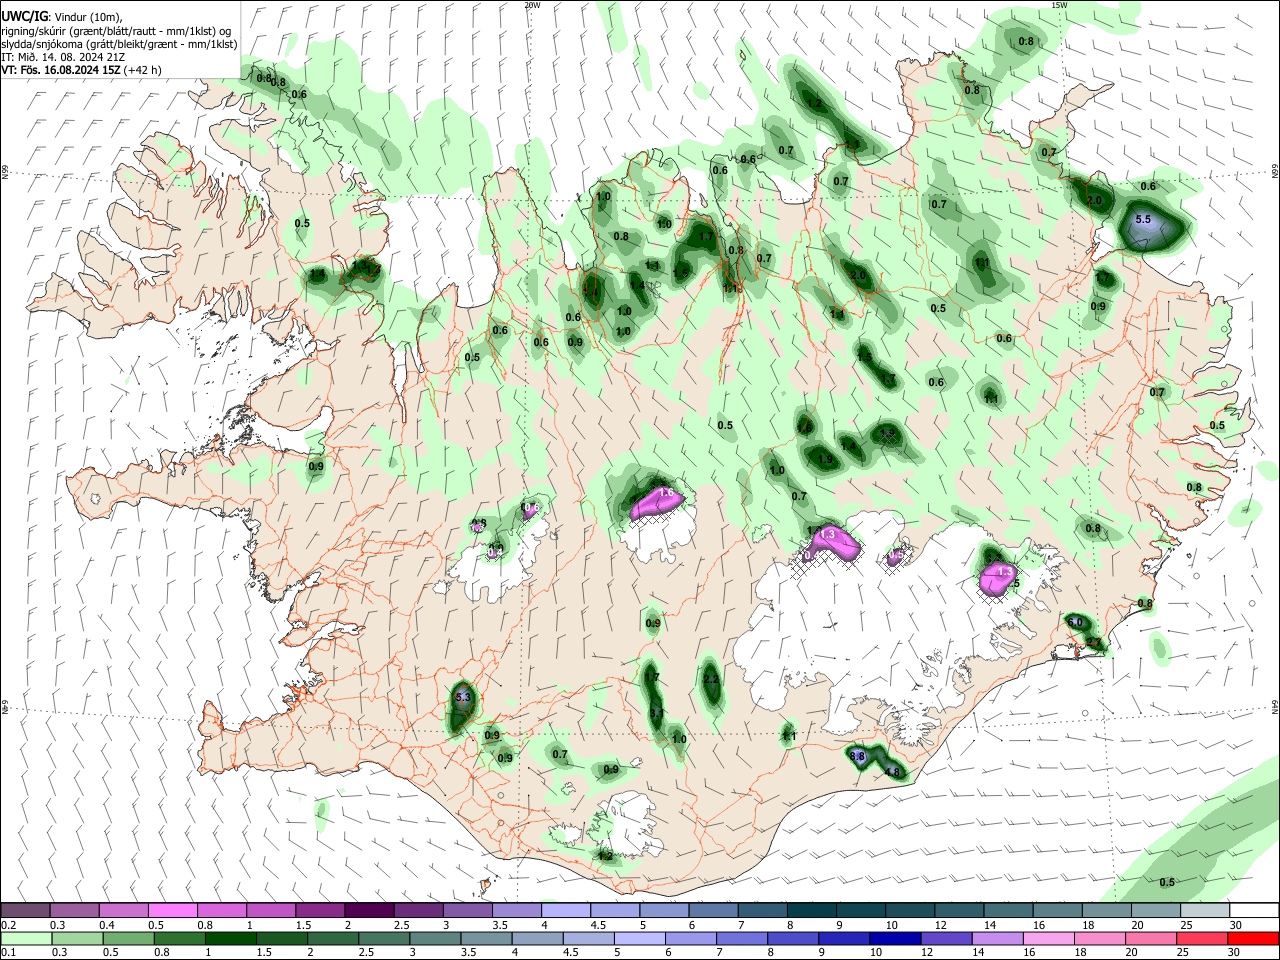This screenshot has height=960, width=1280.
Task: Pick the light lavender 5 swatch in bottom legend row
Action: 638,938
